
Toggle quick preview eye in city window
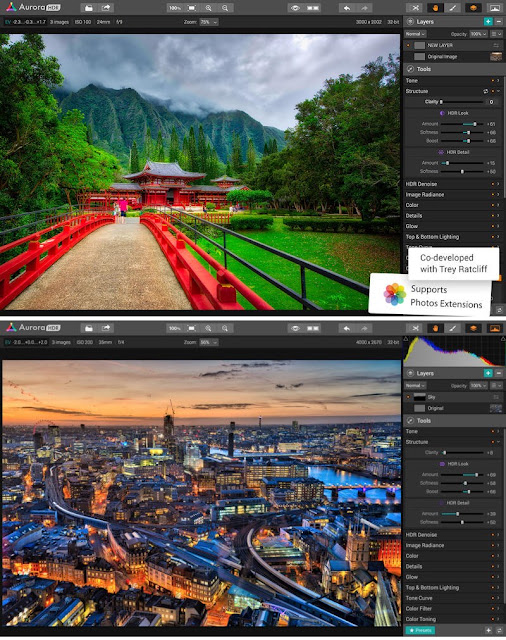(295, 328)
